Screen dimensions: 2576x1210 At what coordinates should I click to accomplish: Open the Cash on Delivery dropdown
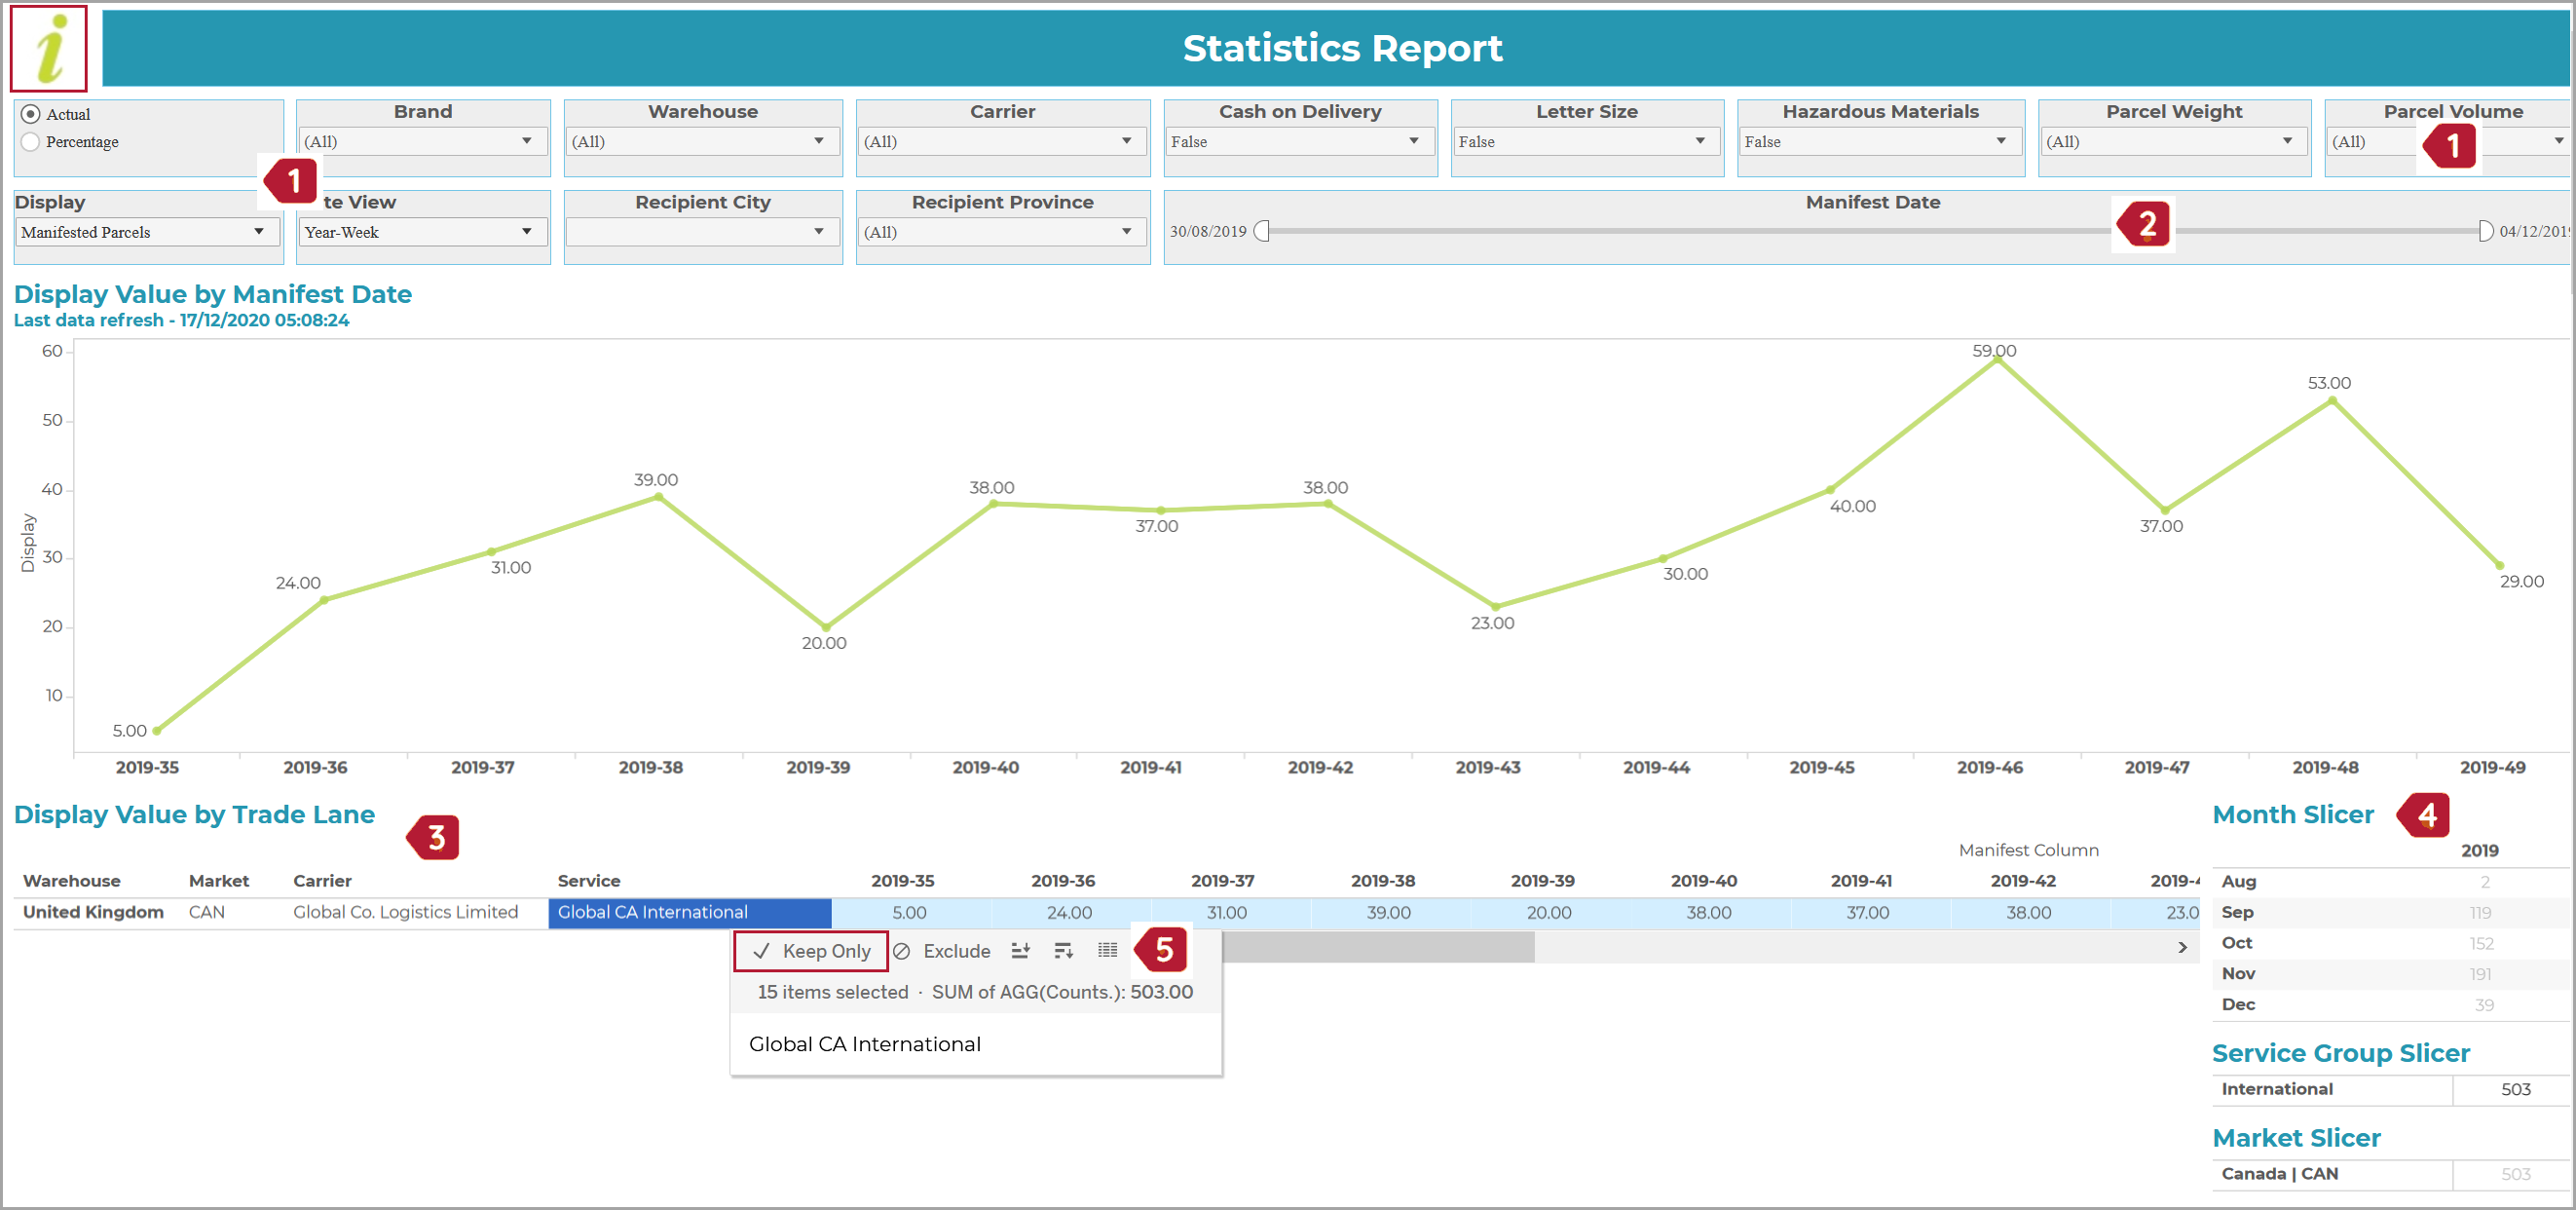tap(1299, 141)
